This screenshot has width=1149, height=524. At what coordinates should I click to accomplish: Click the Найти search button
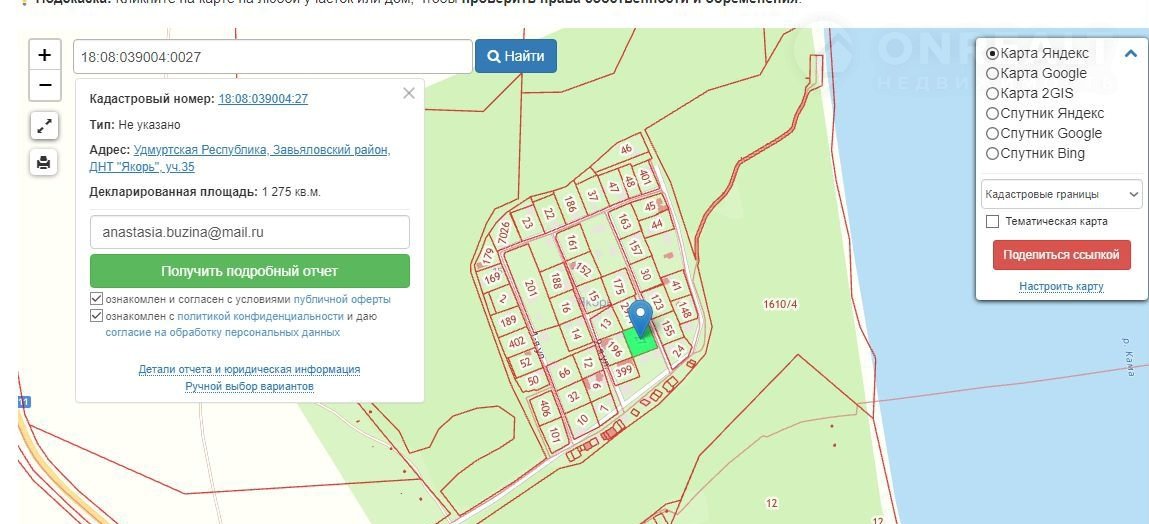[516, 57]
